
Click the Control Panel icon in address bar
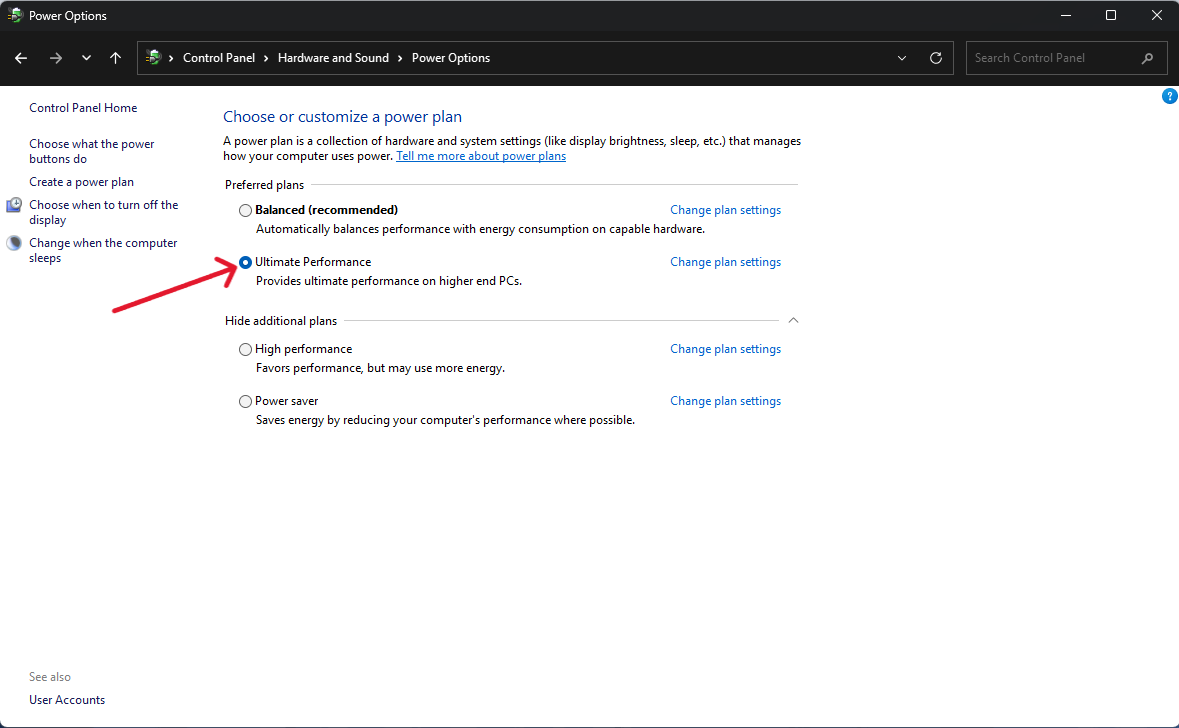(156, 58)
